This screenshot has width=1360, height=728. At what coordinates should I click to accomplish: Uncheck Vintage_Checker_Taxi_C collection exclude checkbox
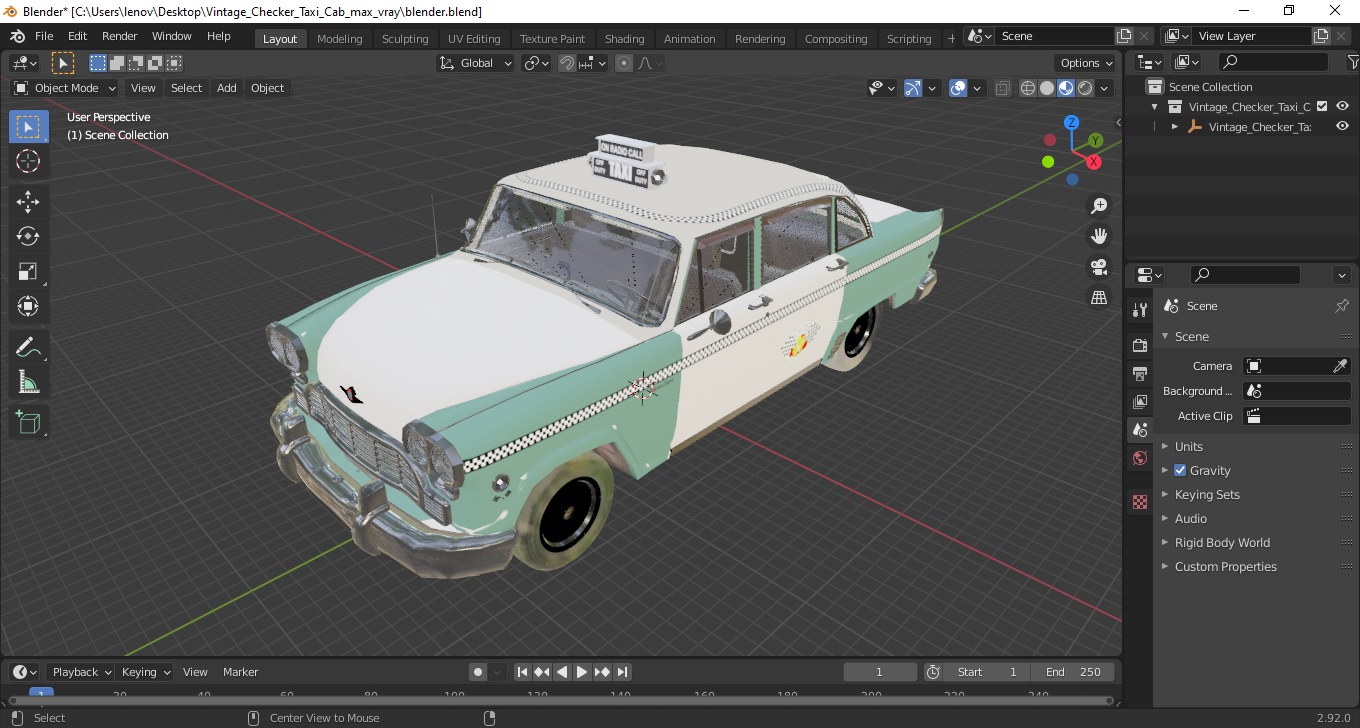(1322, 106)
